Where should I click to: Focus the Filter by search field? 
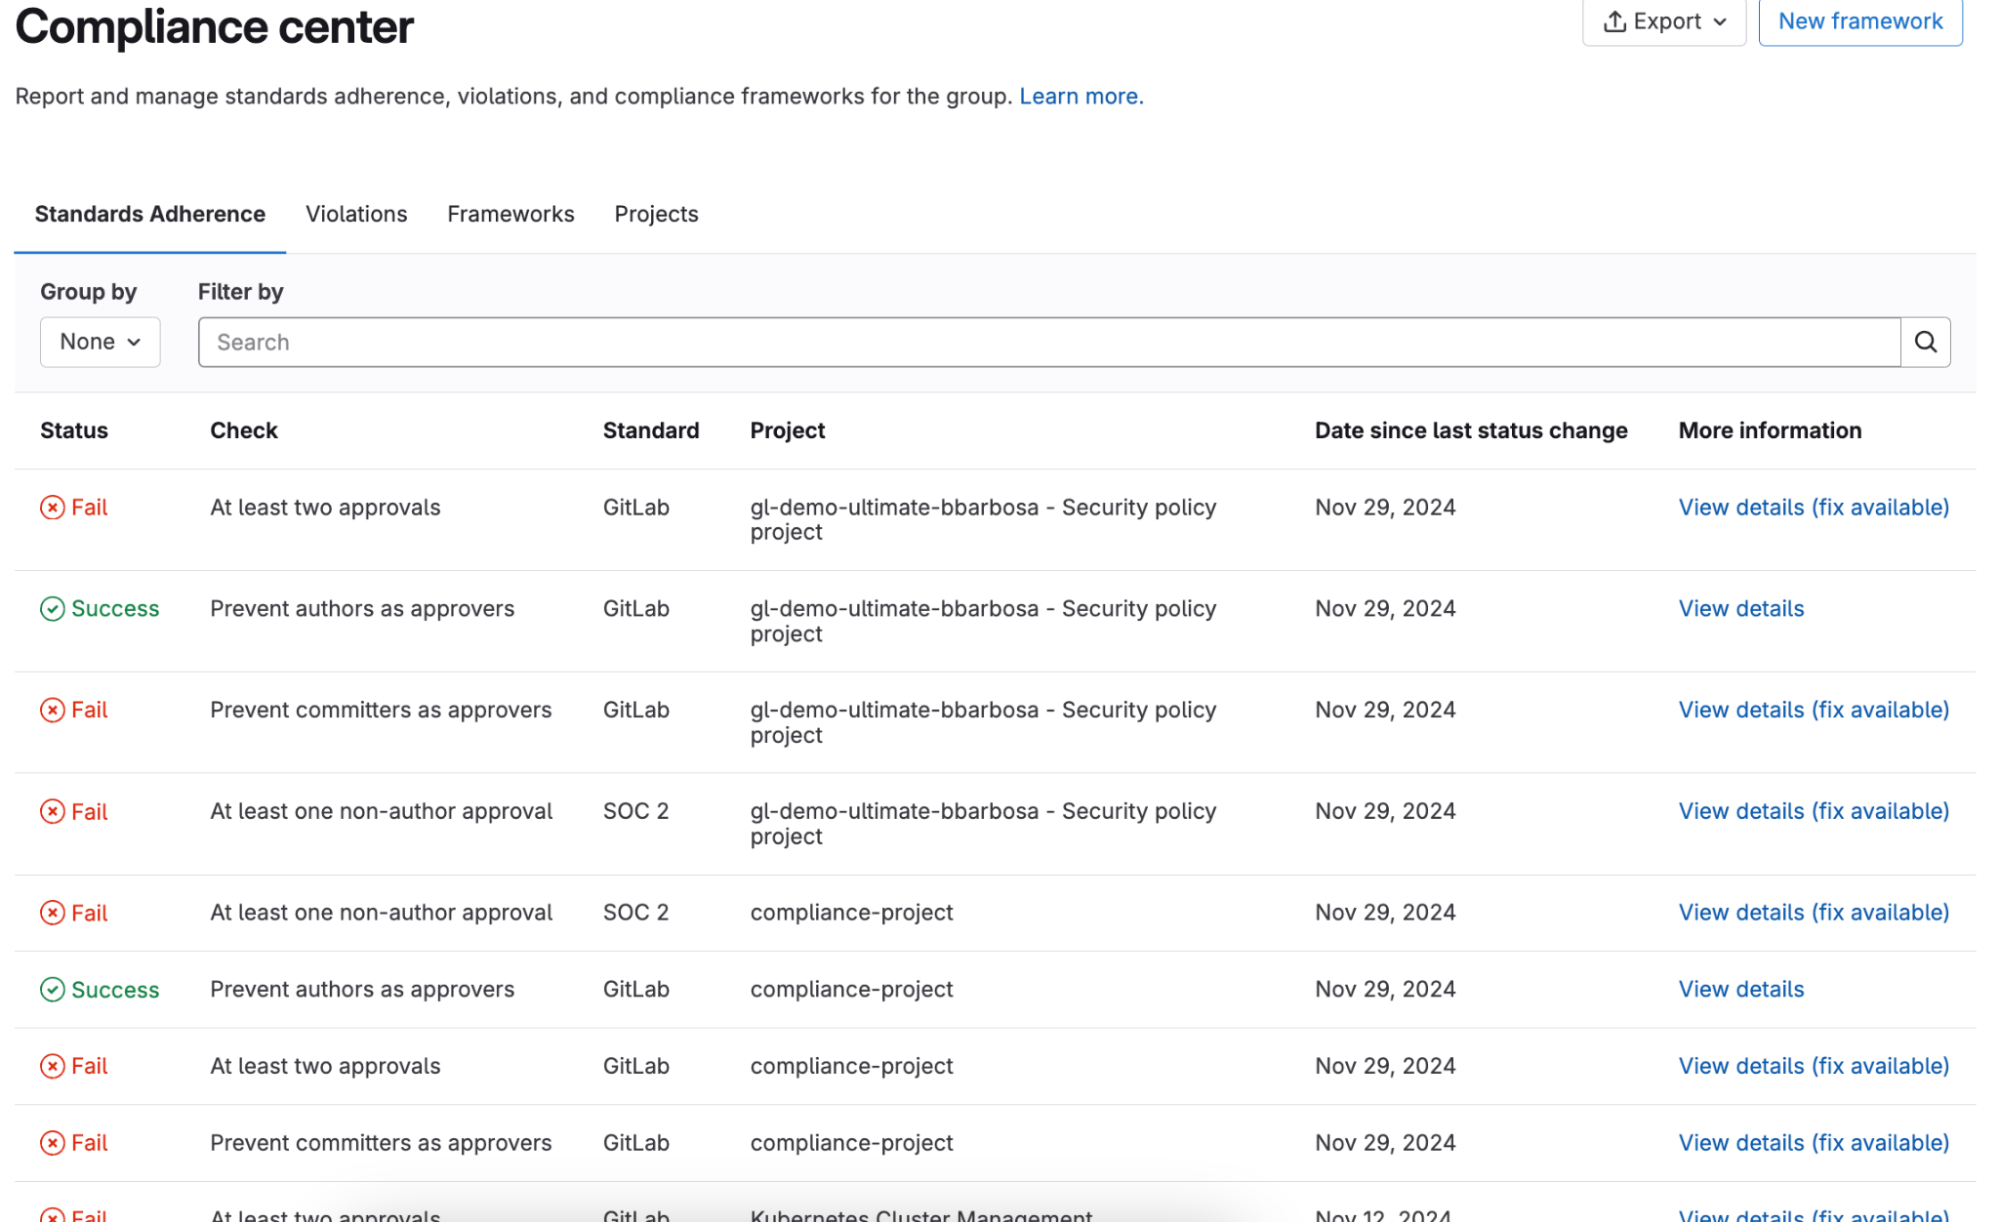(x=1048, y=342)
